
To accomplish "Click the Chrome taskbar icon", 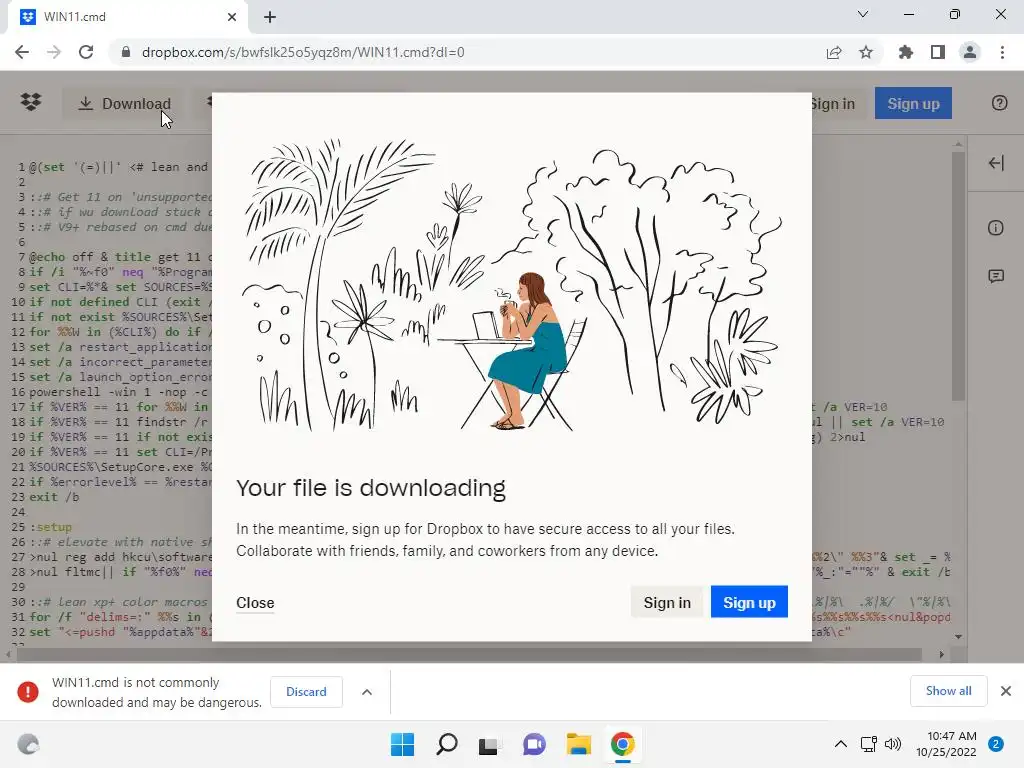I will point(622,744).
